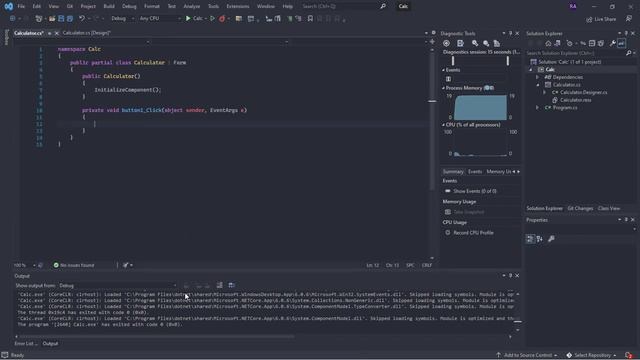Open Debug solution configuration dropdown
Viewport: 640px width, 360px height.
point(122,18)
